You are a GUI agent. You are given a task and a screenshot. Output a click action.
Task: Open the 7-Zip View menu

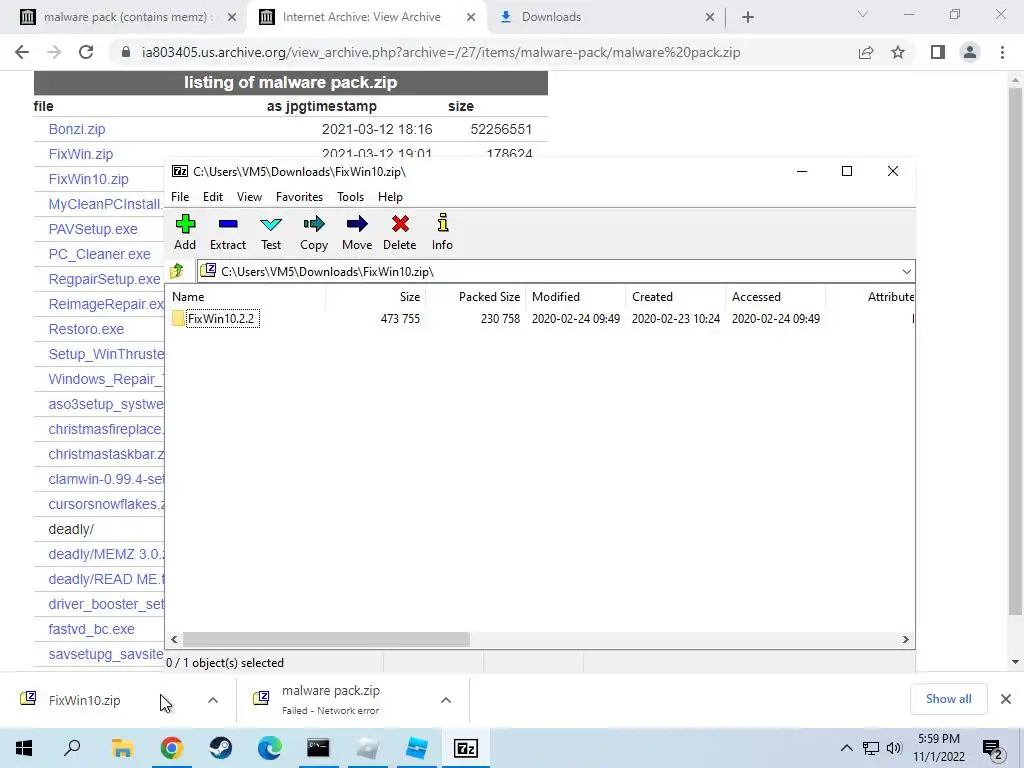[249, 197]
